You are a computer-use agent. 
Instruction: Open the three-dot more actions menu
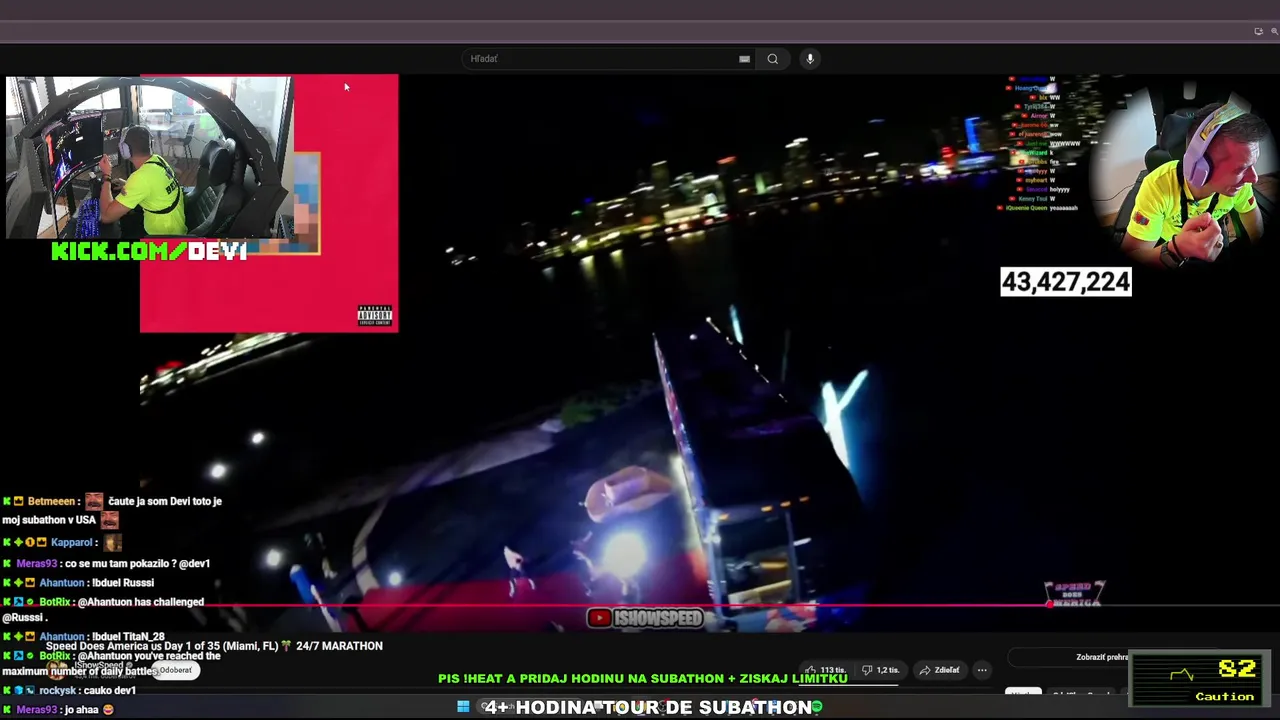(x=982, y=670)
